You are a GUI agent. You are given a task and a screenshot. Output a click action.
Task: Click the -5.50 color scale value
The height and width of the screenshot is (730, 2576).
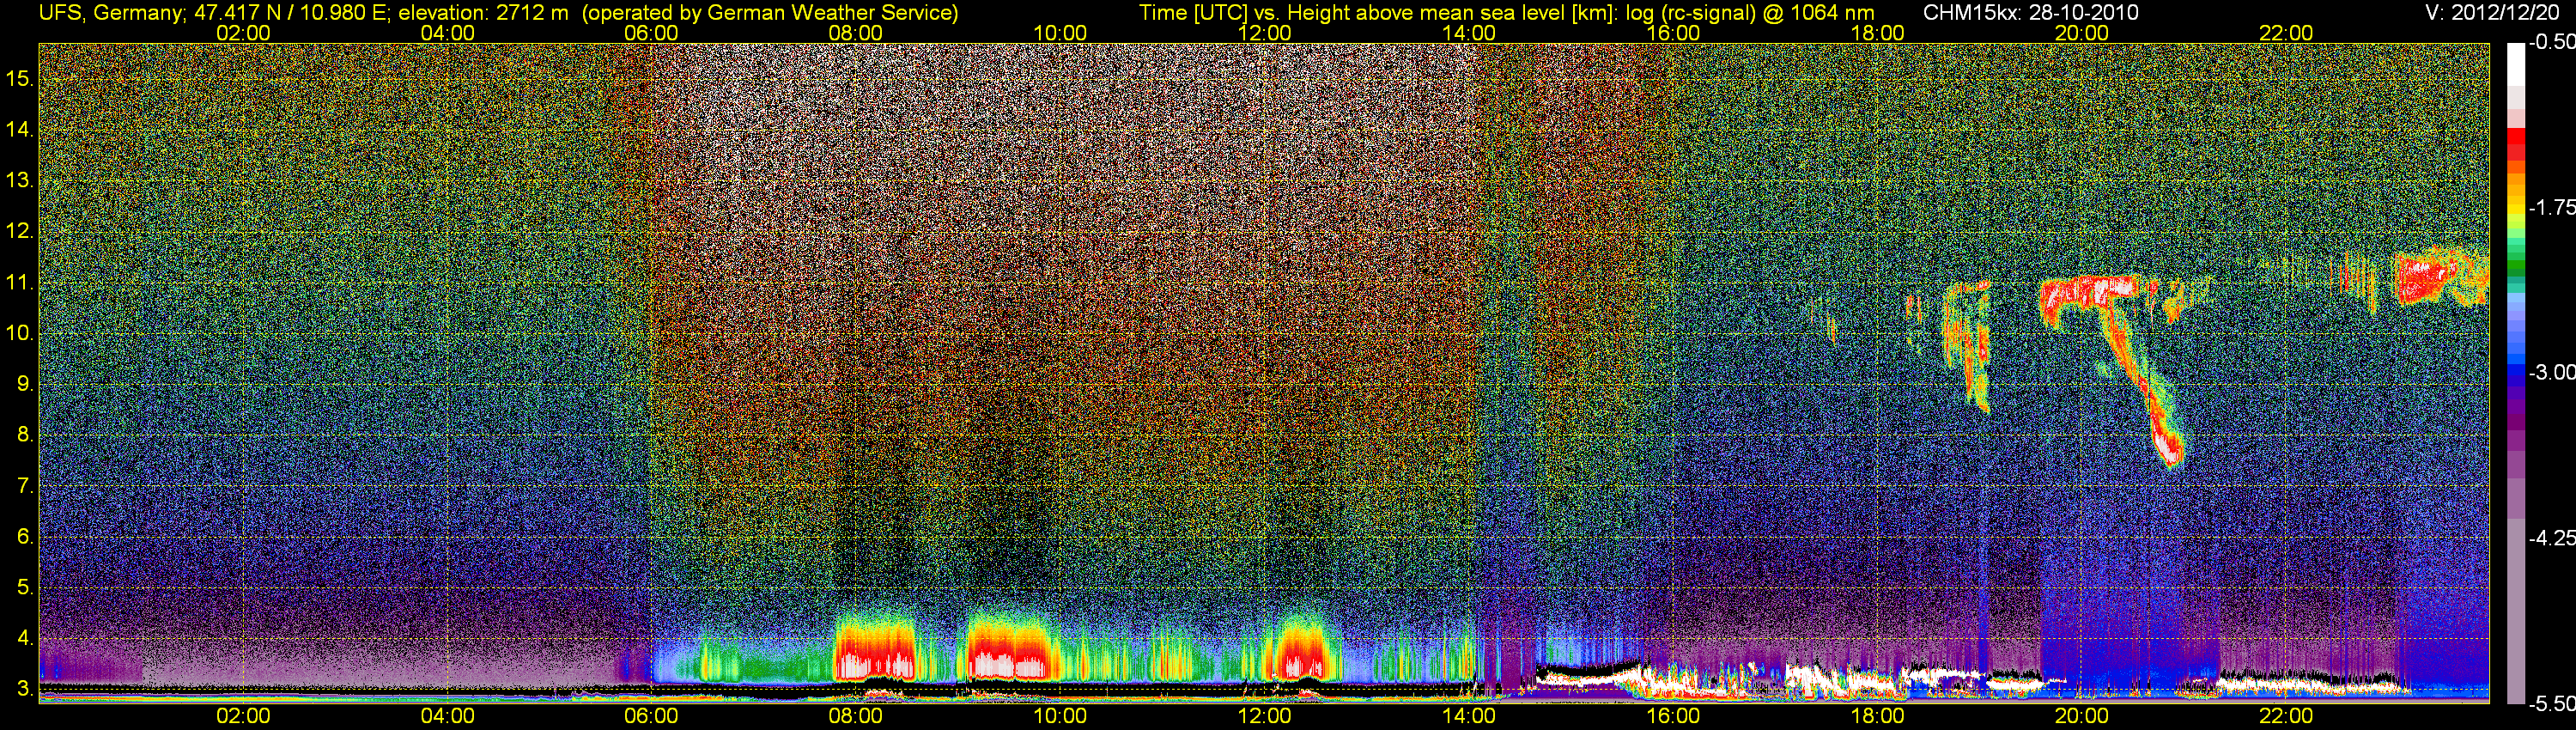click(x=2551, y=703)
